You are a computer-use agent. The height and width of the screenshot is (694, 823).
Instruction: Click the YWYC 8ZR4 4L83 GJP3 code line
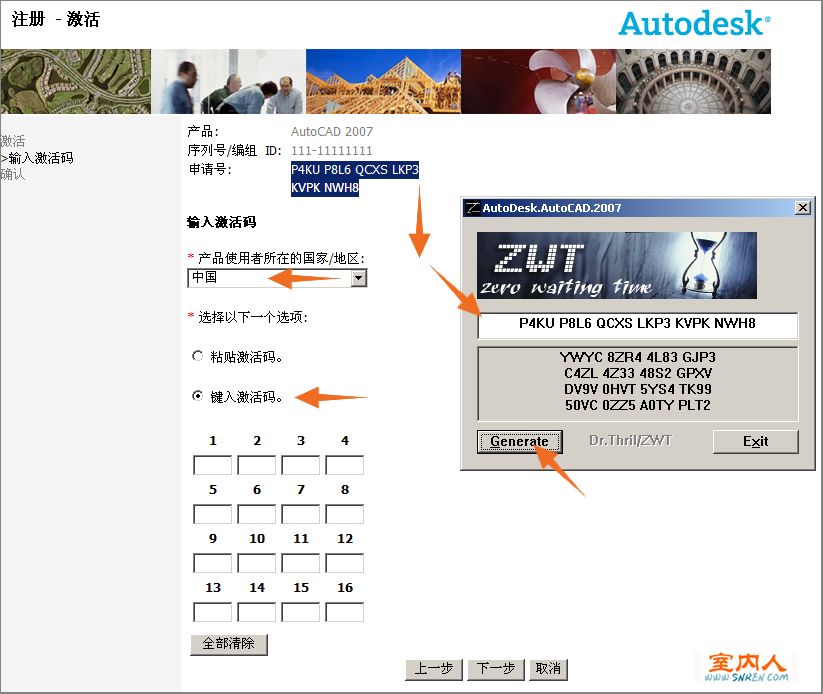point(638,357)
